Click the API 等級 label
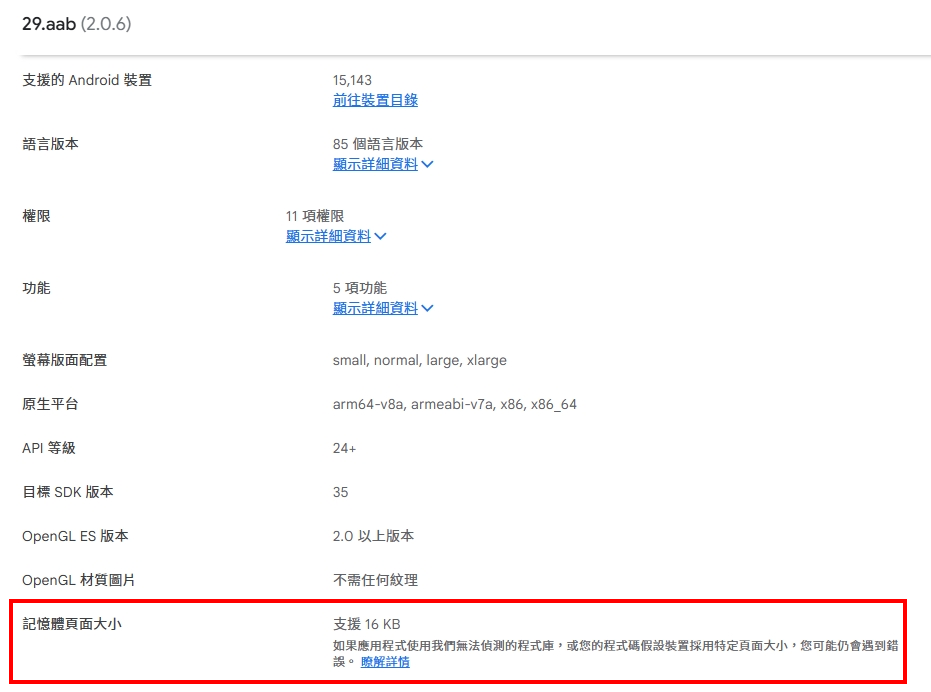Screen dimensions: 931x692 (49, 448)
